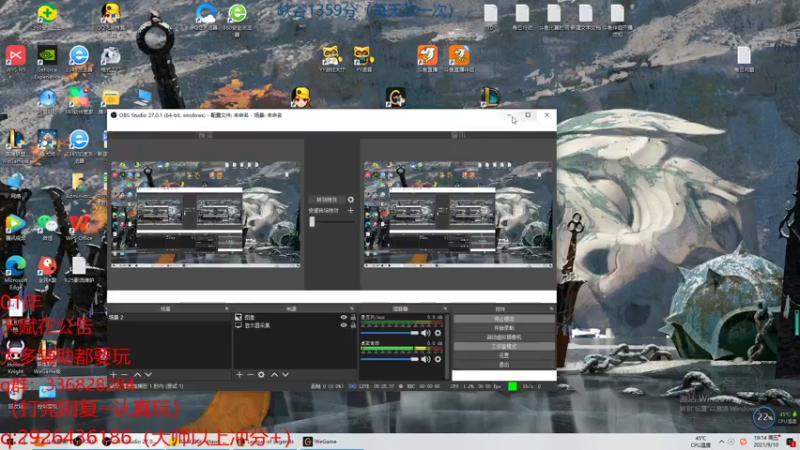The image size is (800, 450).
Task: Hide the 图像 source with its eye icon
Action: point(343,317)
